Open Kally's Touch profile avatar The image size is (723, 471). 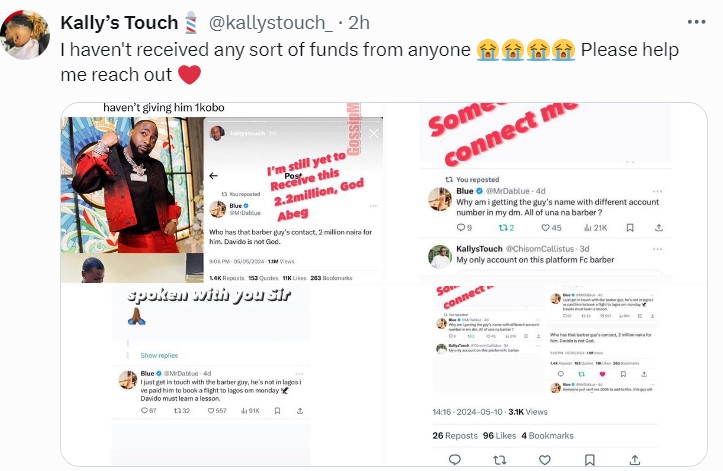(x=25, y=35)
